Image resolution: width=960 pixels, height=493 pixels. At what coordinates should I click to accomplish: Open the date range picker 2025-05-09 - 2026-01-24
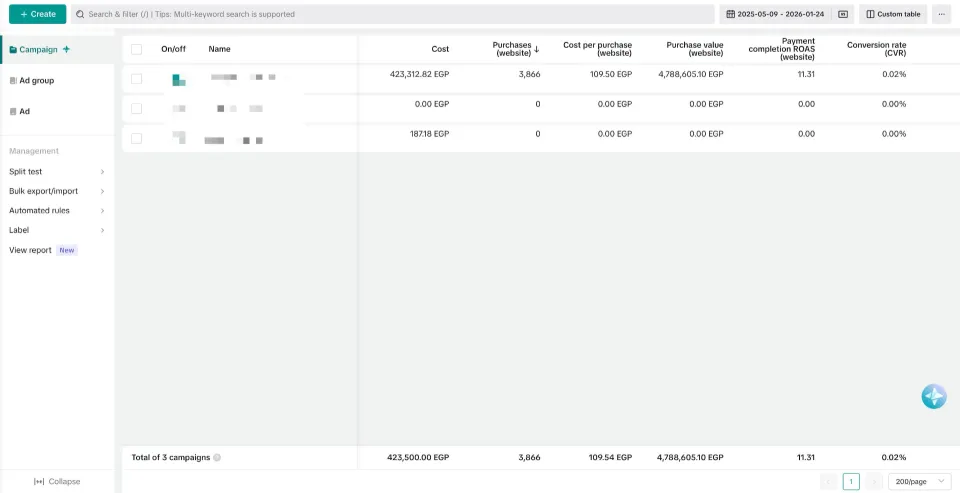774,14
